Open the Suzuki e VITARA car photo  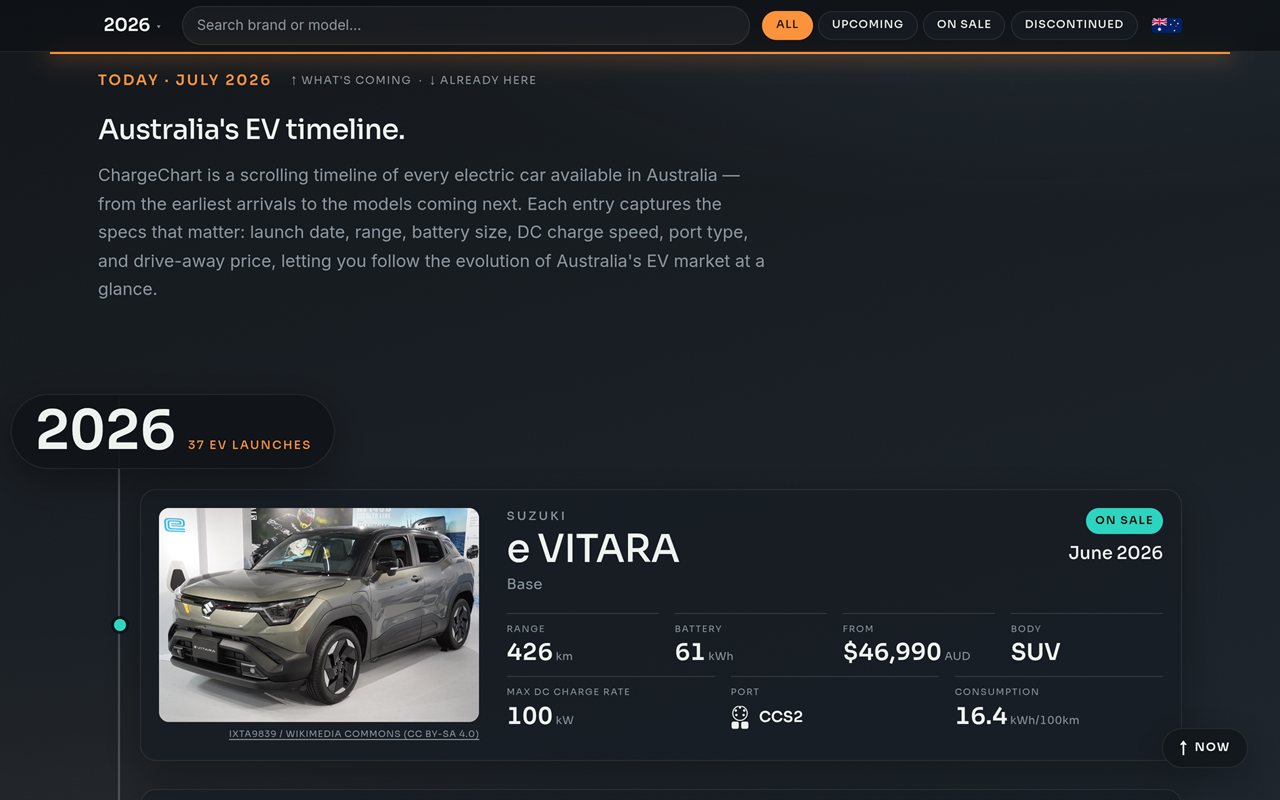point(319,615)
